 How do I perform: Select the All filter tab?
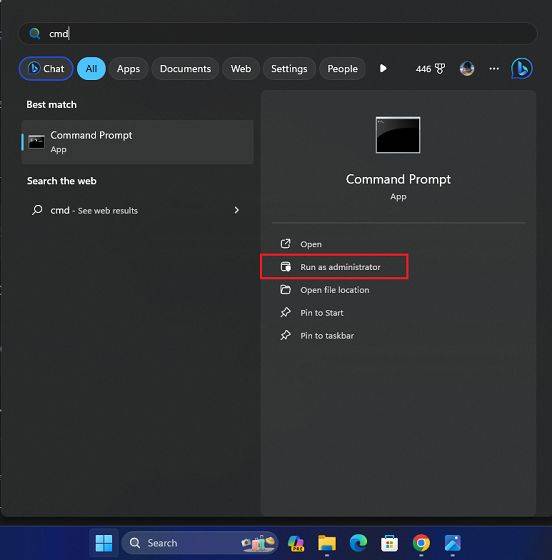(x=91, y=69)
